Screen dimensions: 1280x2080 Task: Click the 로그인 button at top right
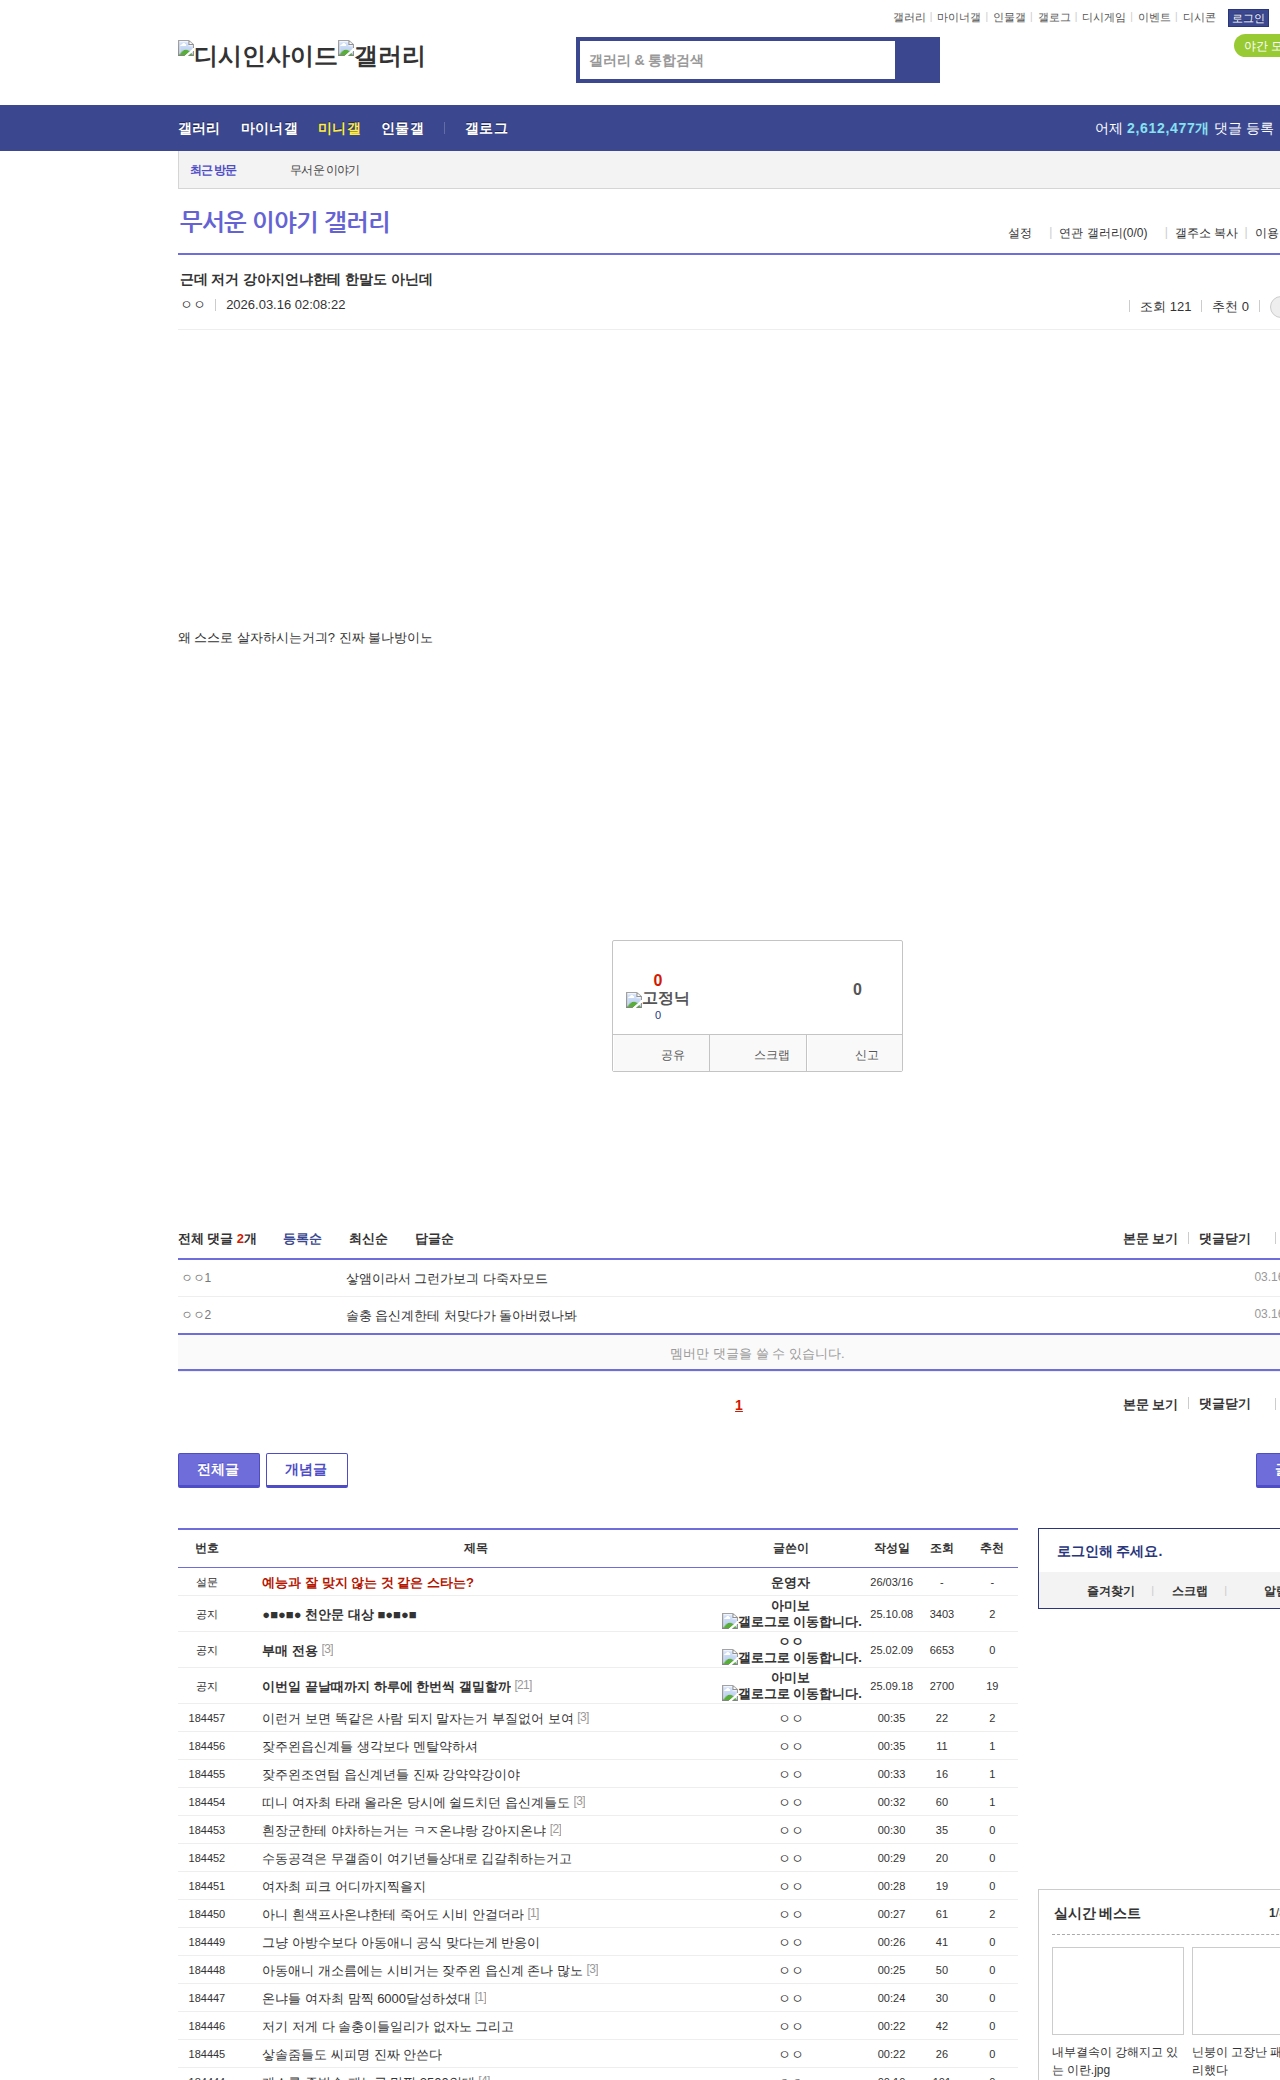(1248, 18)
